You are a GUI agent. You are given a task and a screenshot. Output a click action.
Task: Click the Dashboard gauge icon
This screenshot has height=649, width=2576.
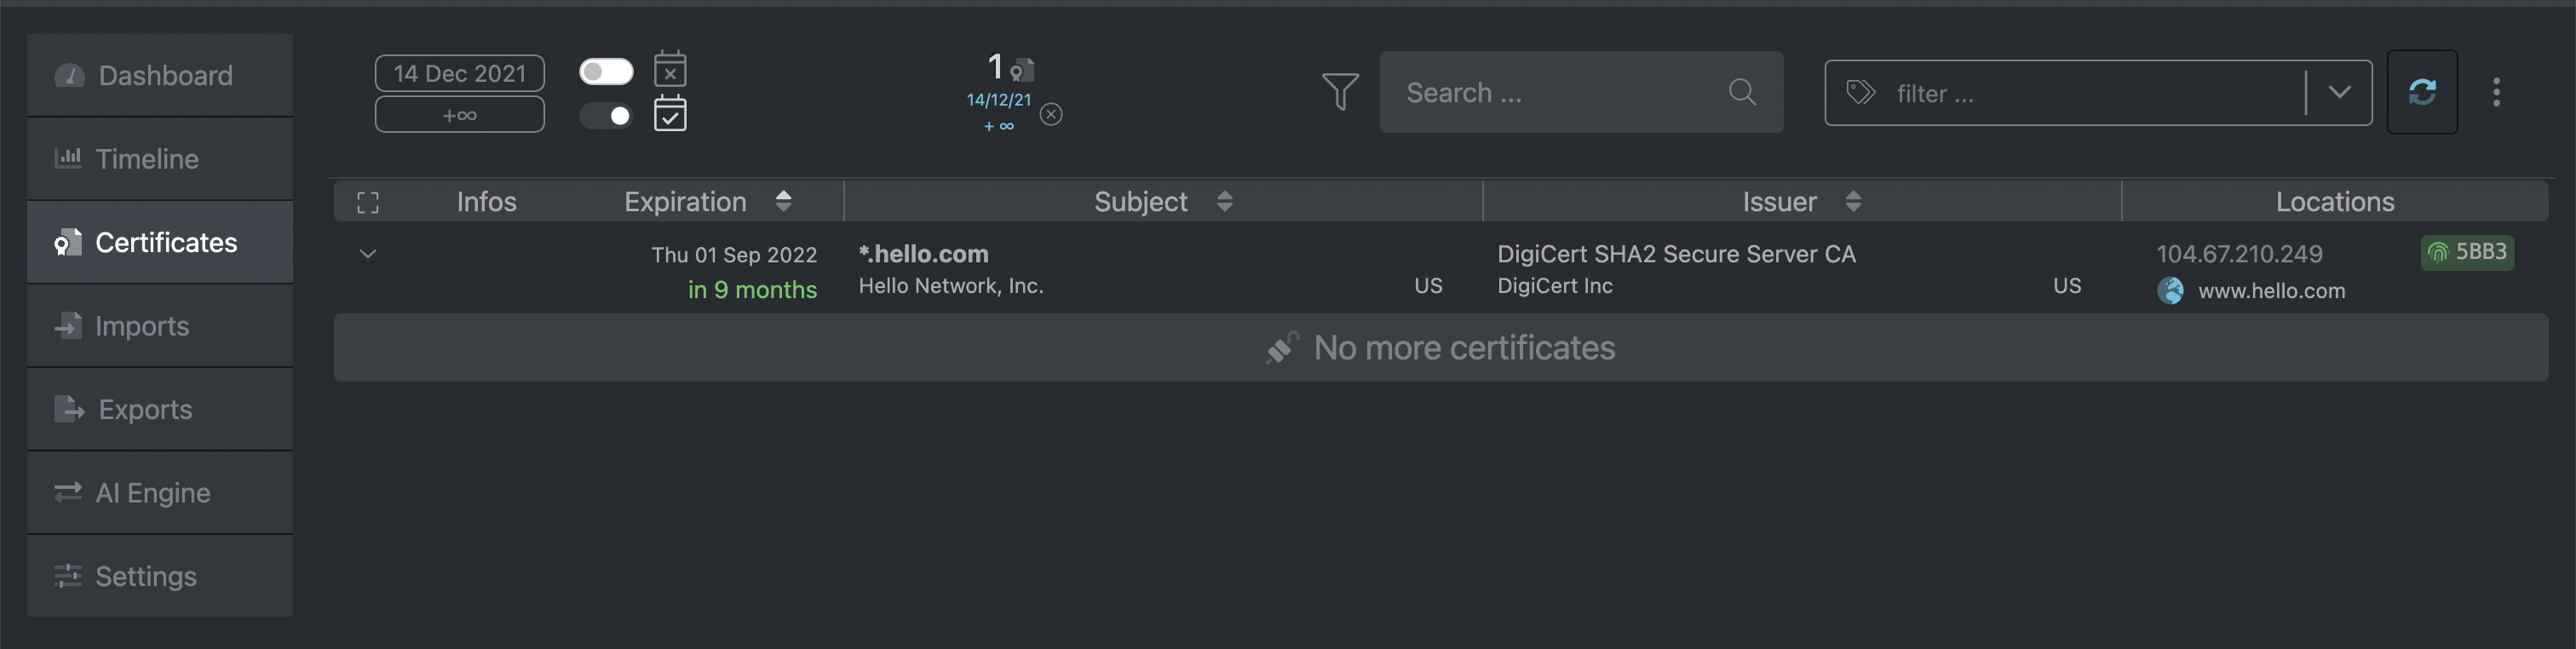(x=69, y=75)
